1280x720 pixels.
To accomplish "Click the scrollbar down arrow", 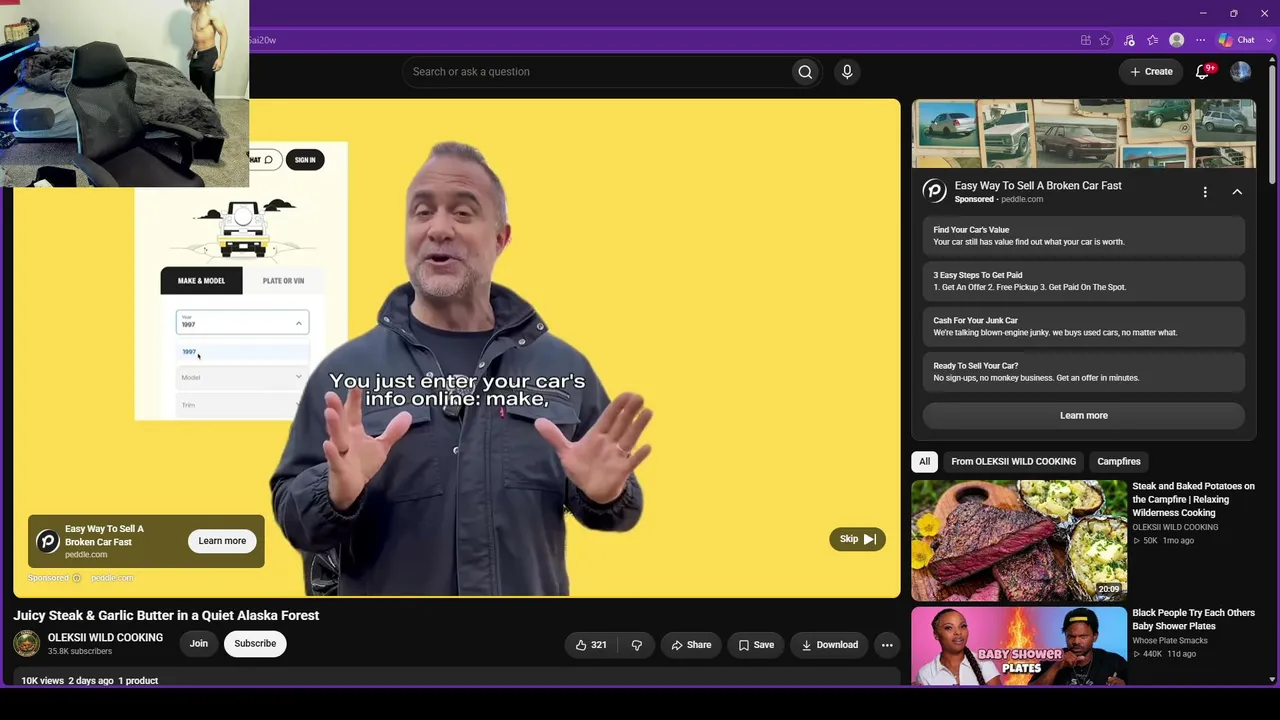I will (x=1272, y=680).
